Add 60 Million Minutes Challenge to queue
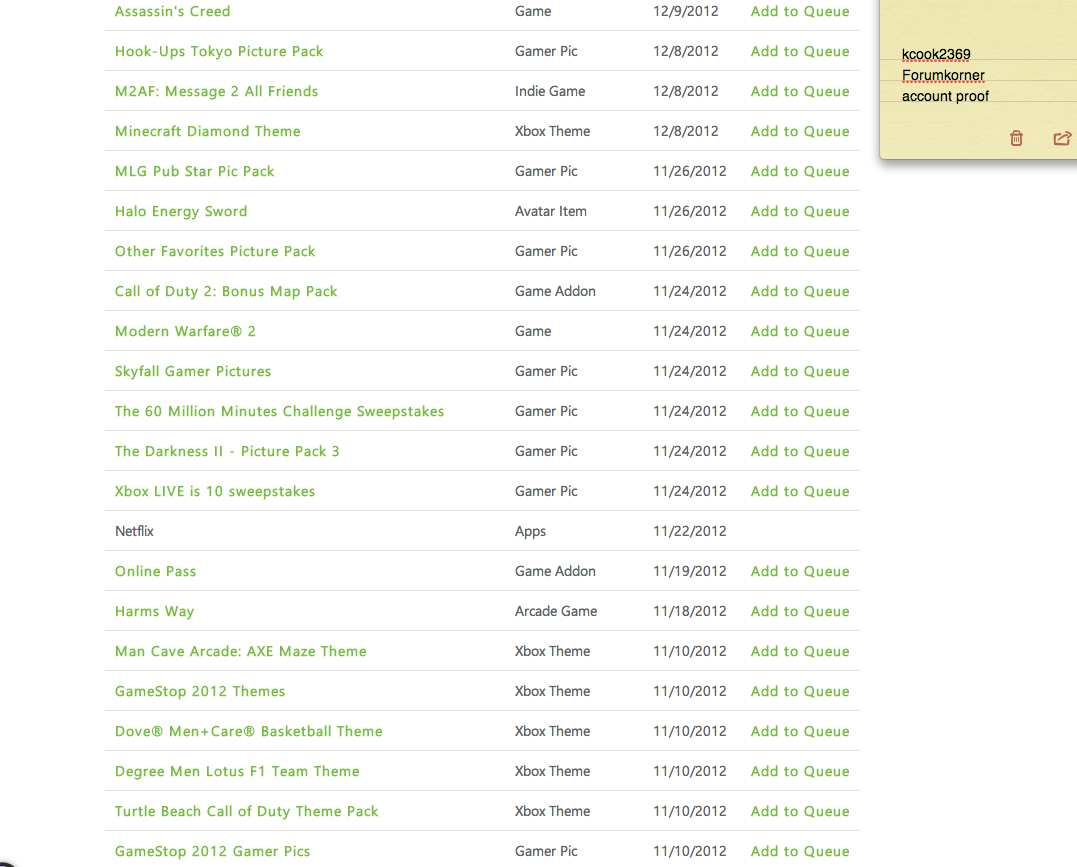Image resolution: width=1077 pixels, height=867 pixels. pyautogui.click(x=800, y=411)
